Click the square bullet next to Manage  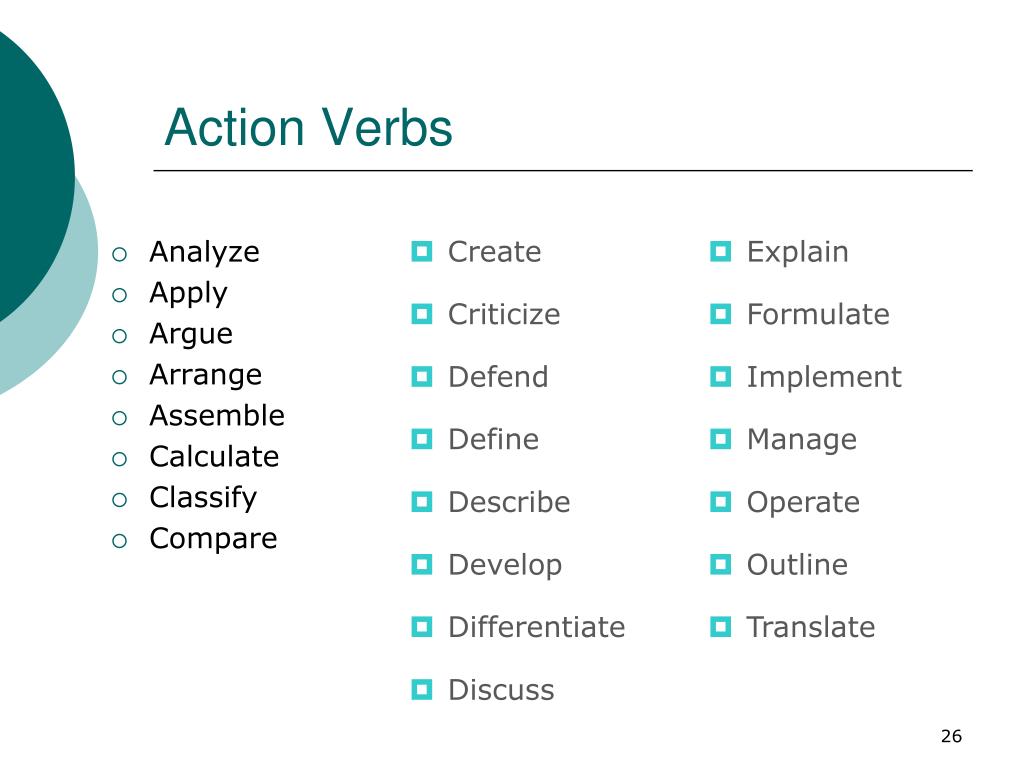(x=720, y=439)
